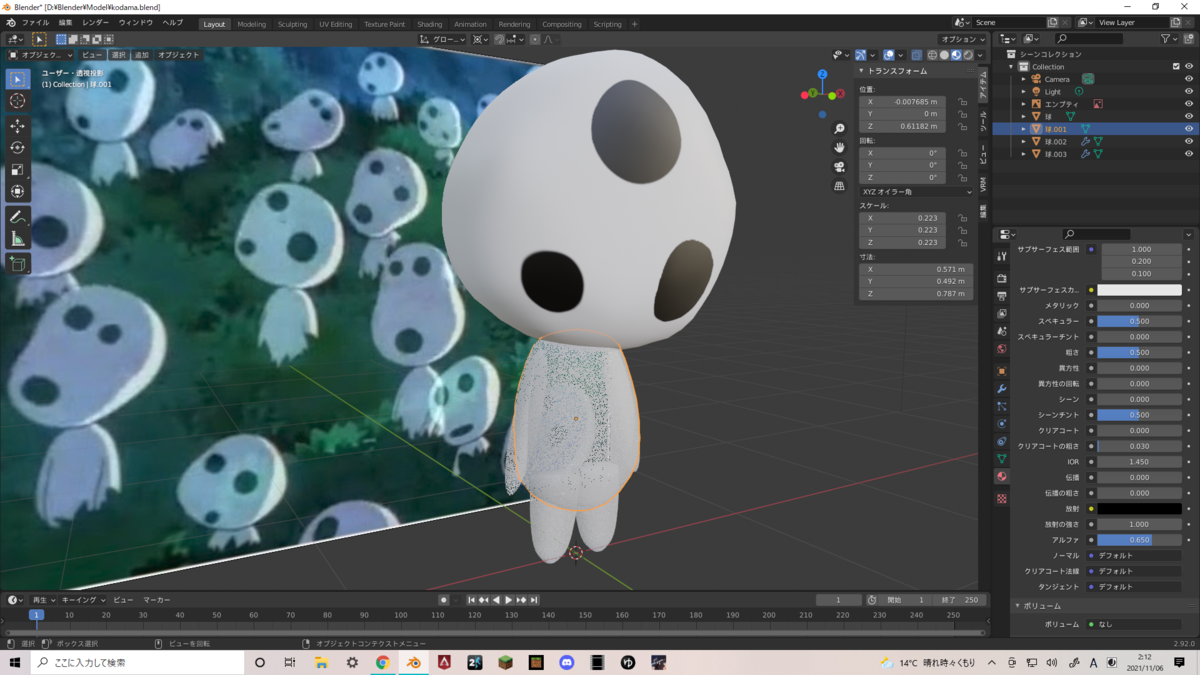
Task: Open the World properties tab
Action: (x=1002, y=349)
